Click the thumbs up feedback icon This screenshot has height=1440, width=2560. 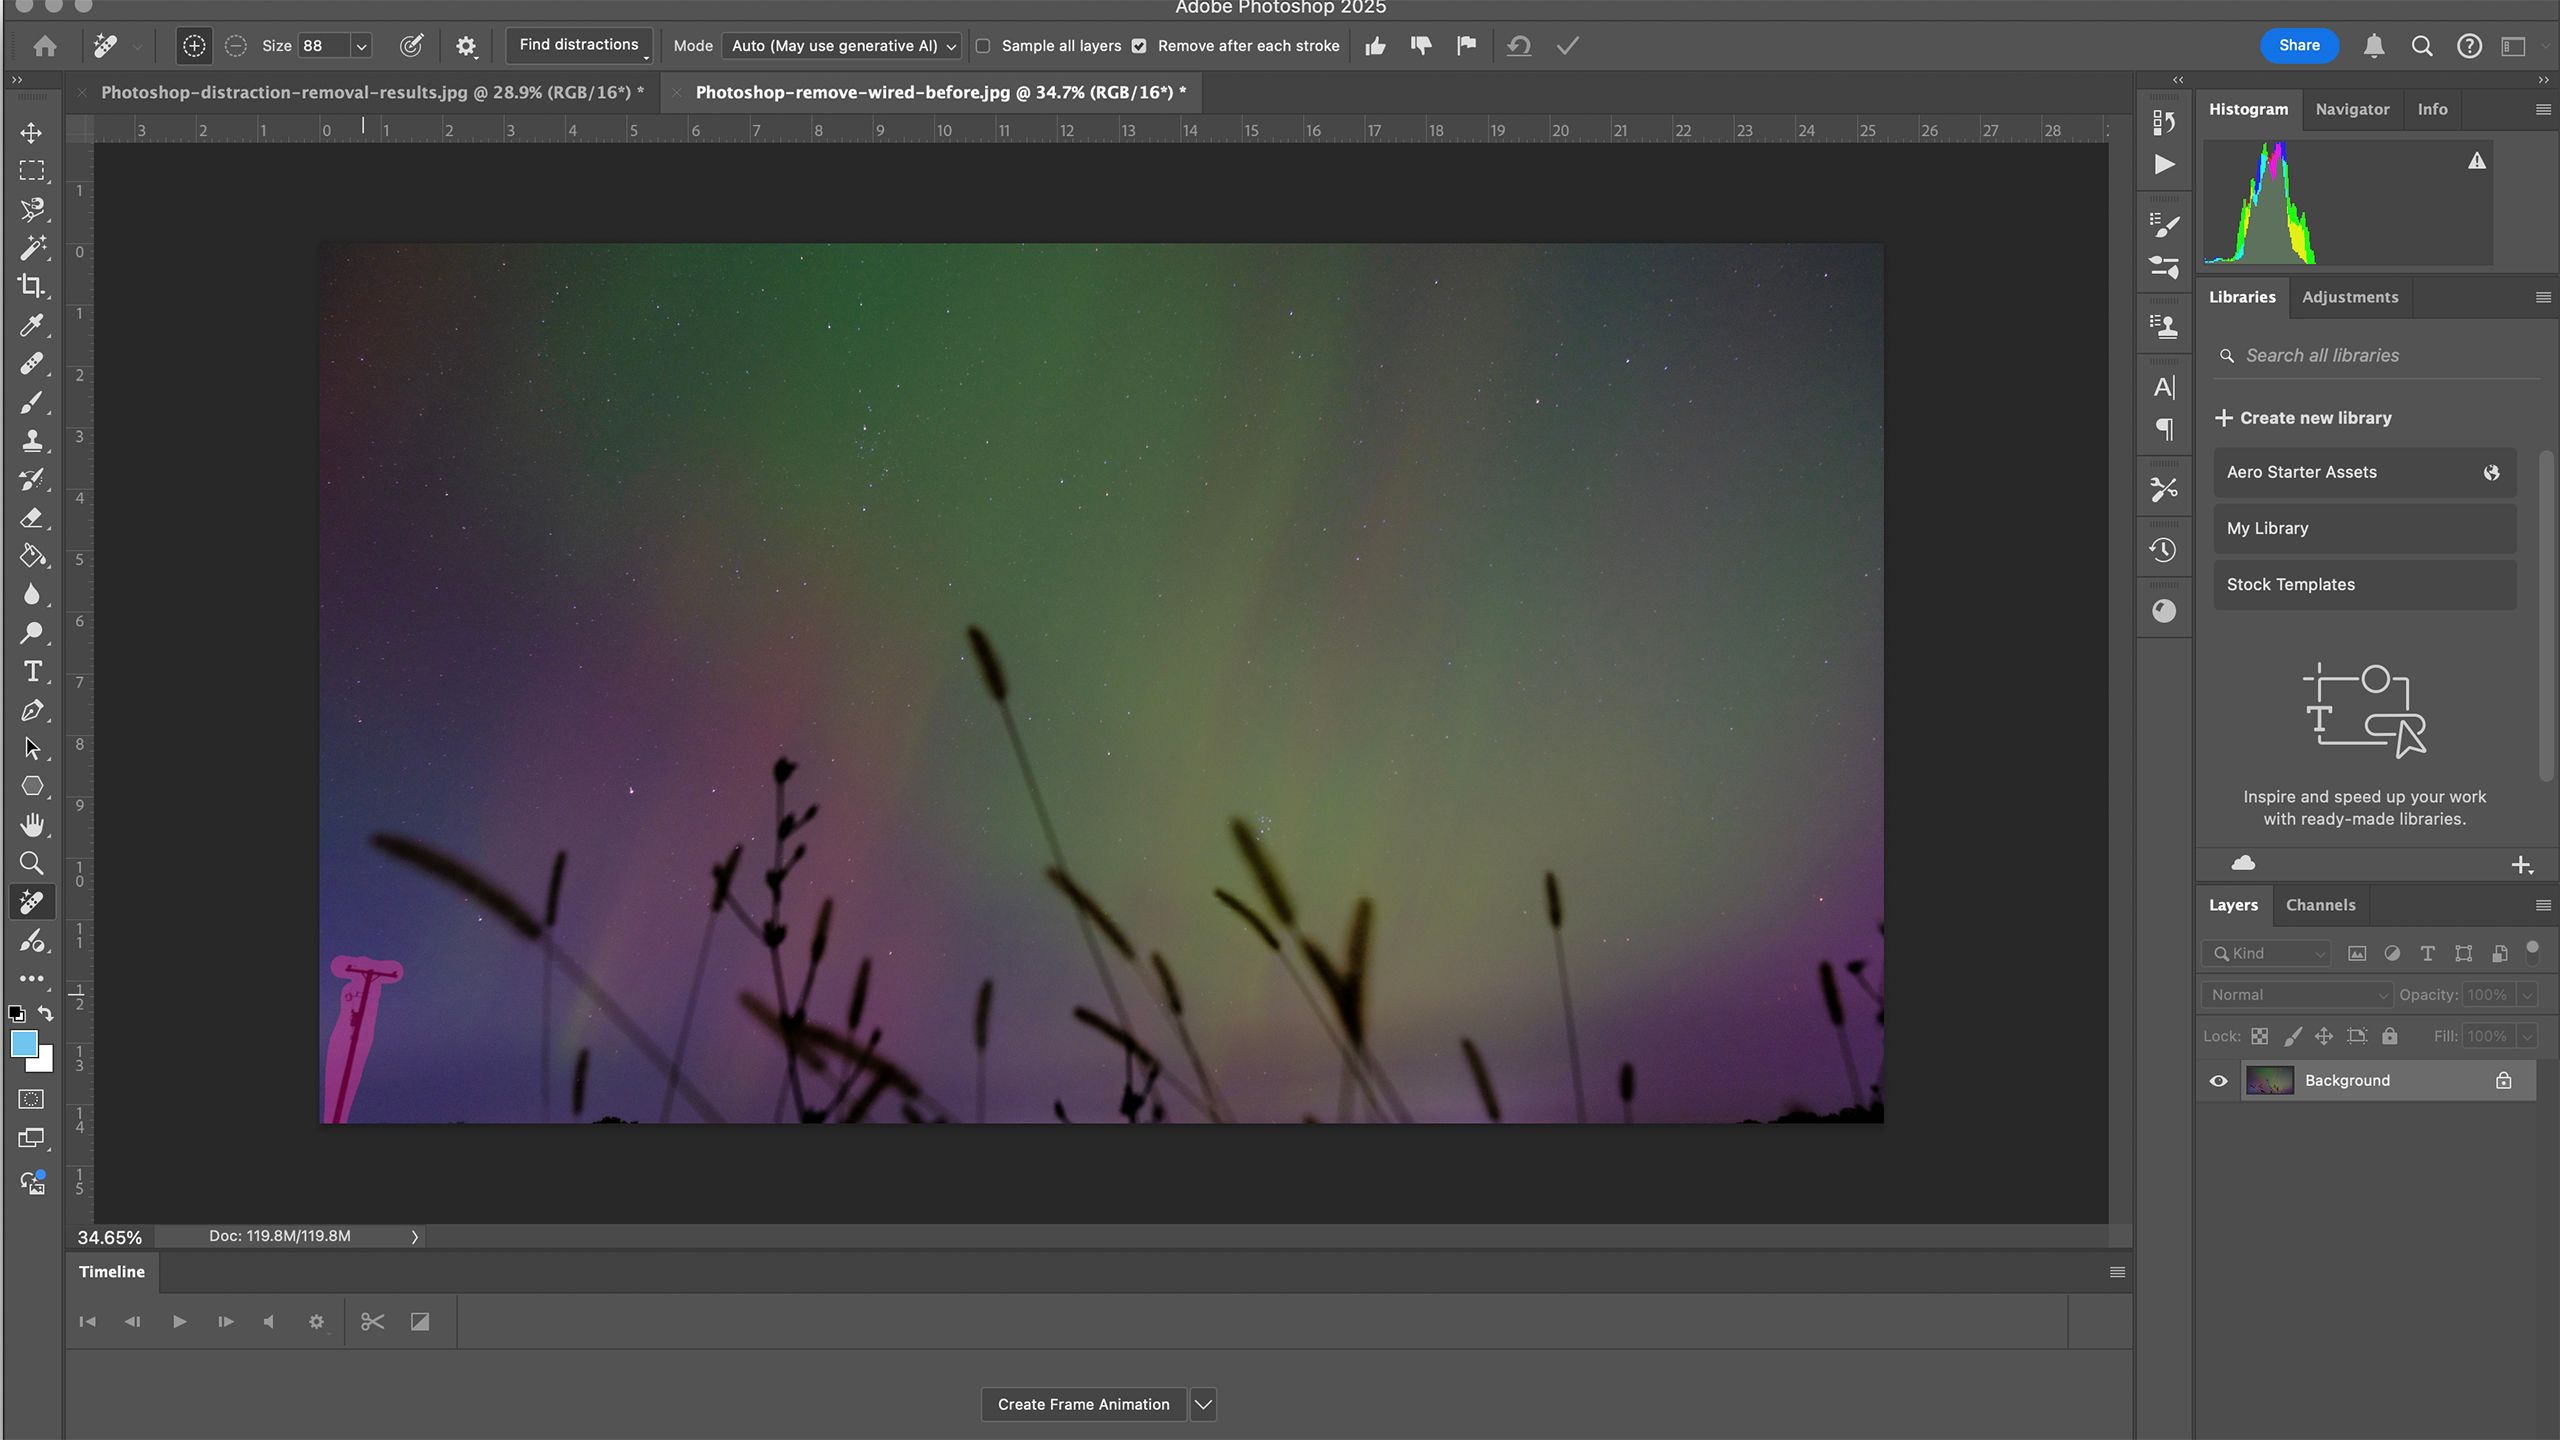1376,46
